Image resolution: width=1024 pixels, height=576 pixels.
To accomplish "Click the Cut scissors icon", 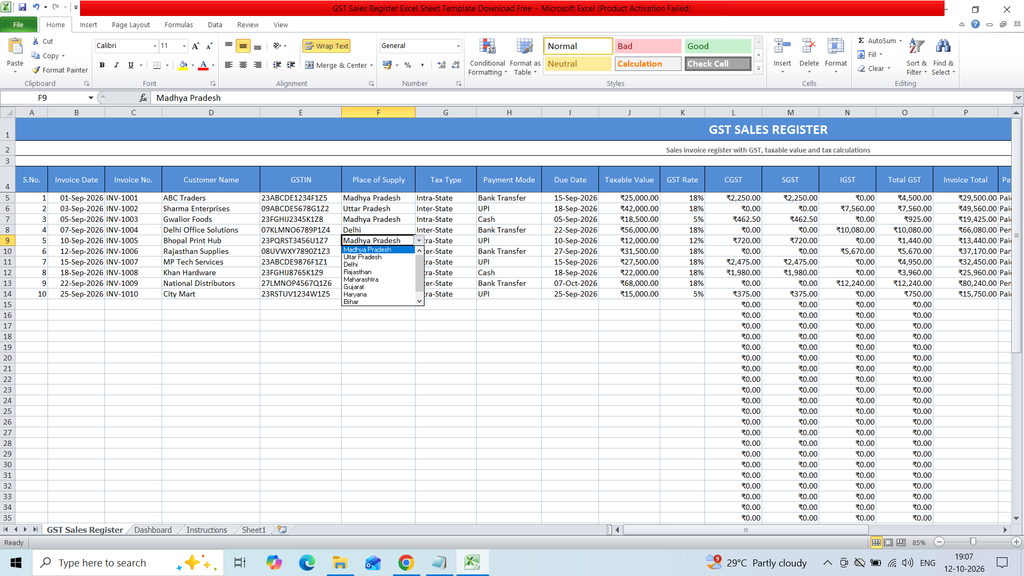I will coord(36,41).
